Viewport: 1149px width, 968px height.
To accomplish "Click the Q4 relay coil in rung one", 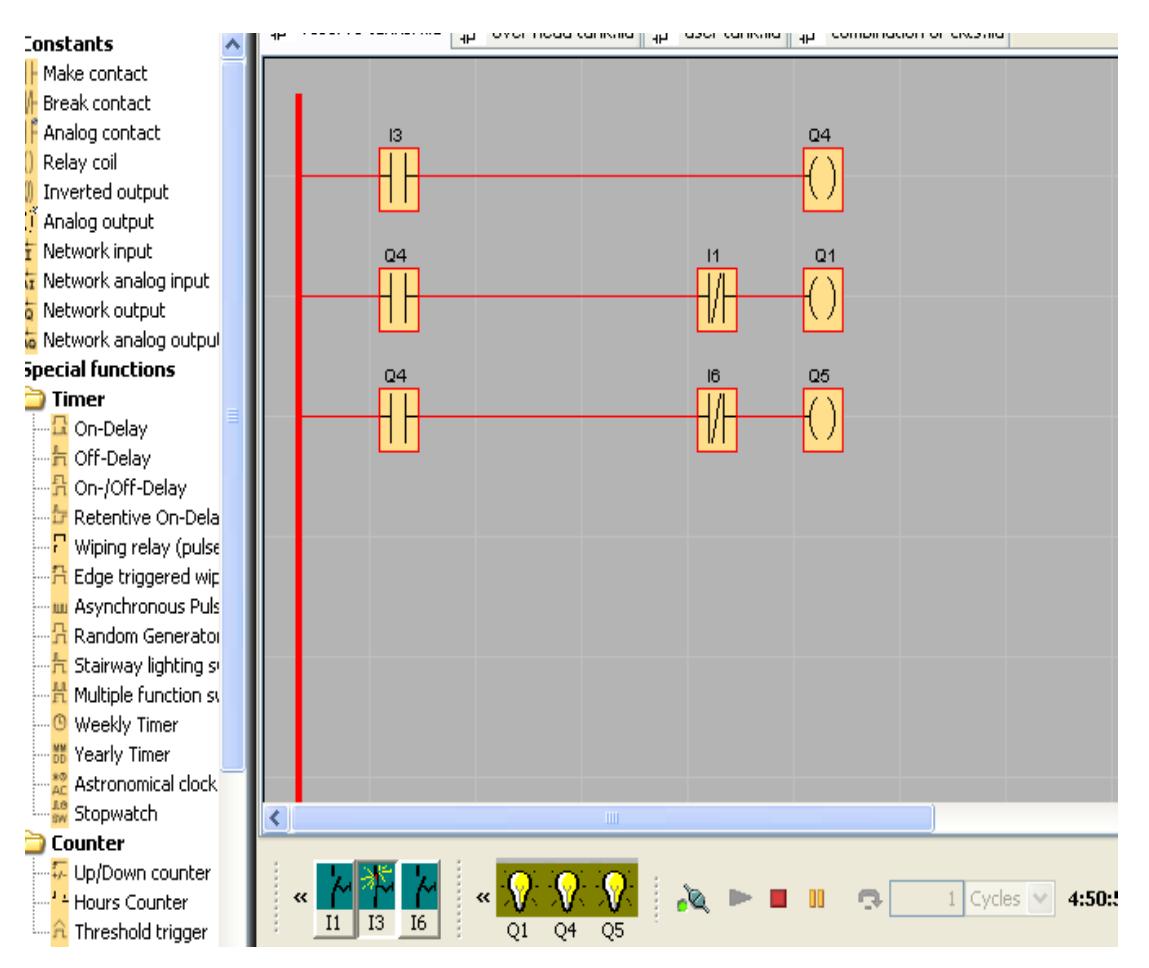I will pos(822,180).
